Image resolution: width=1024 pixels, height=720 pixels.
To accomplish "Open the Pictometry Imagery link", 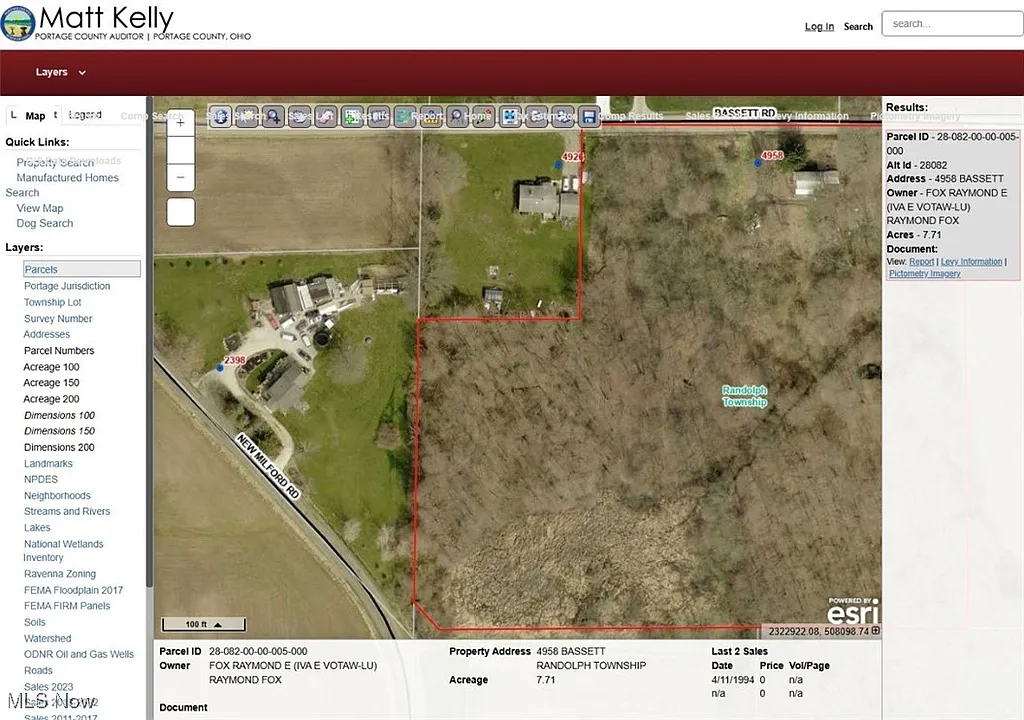I will click(x=924, y=274).
